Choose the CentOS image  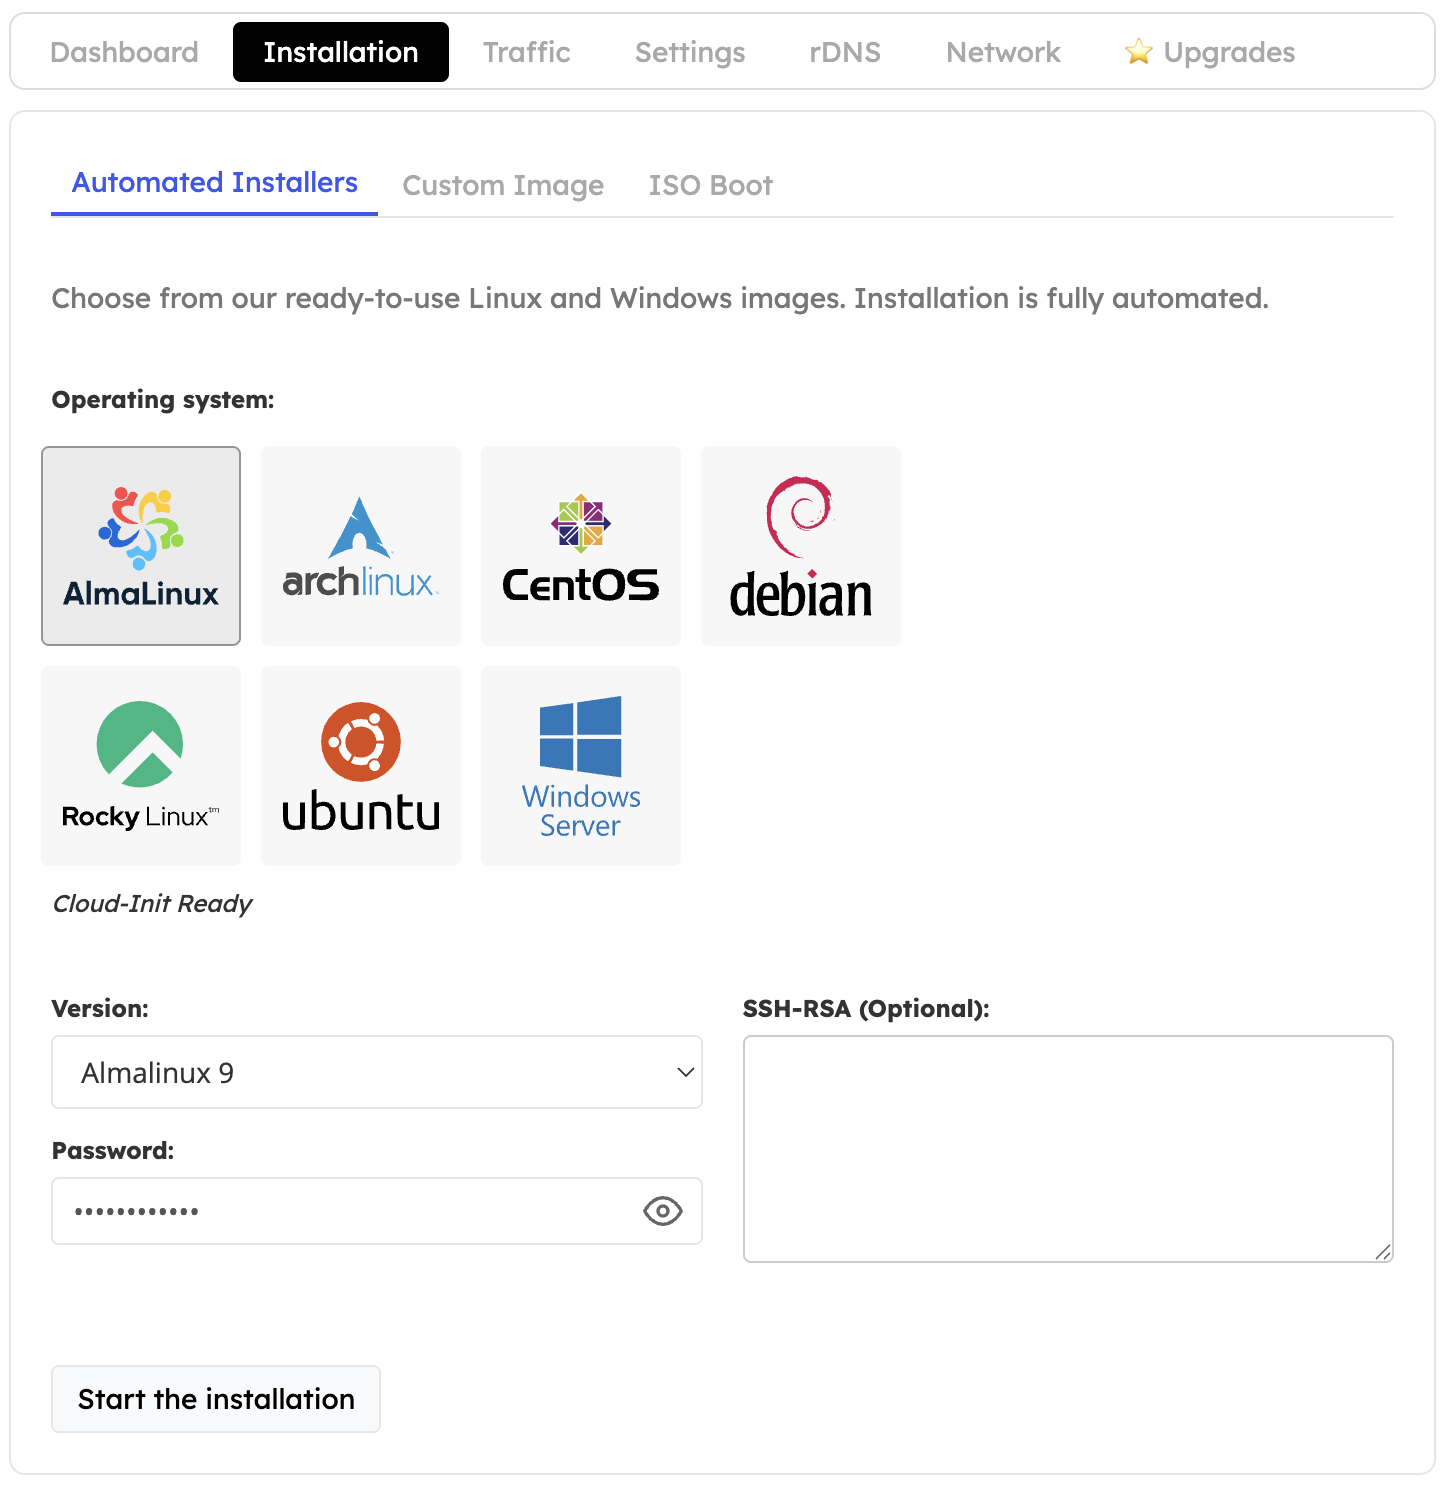pos(580,545)
